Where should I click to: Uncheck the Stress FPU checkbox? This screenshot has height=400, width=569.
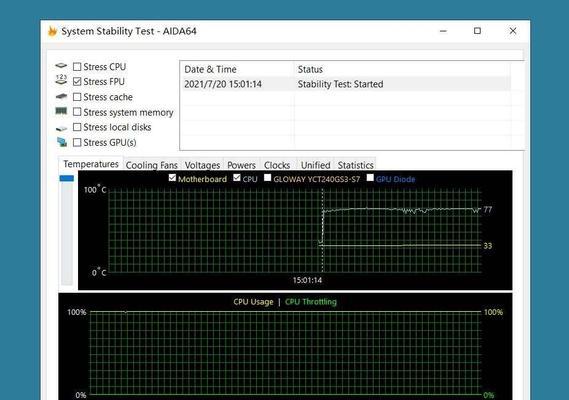click(x=77, y=82)
